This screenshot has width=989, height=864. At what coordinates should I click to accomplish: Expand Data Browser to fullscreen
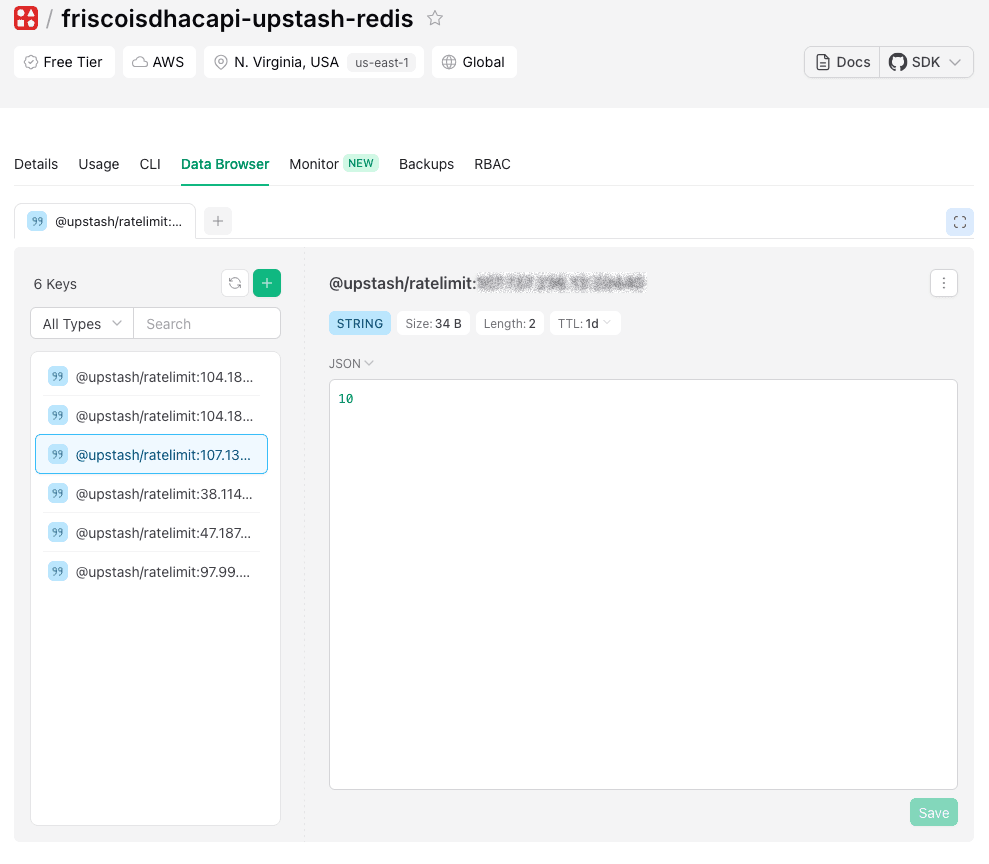point(959,221)
